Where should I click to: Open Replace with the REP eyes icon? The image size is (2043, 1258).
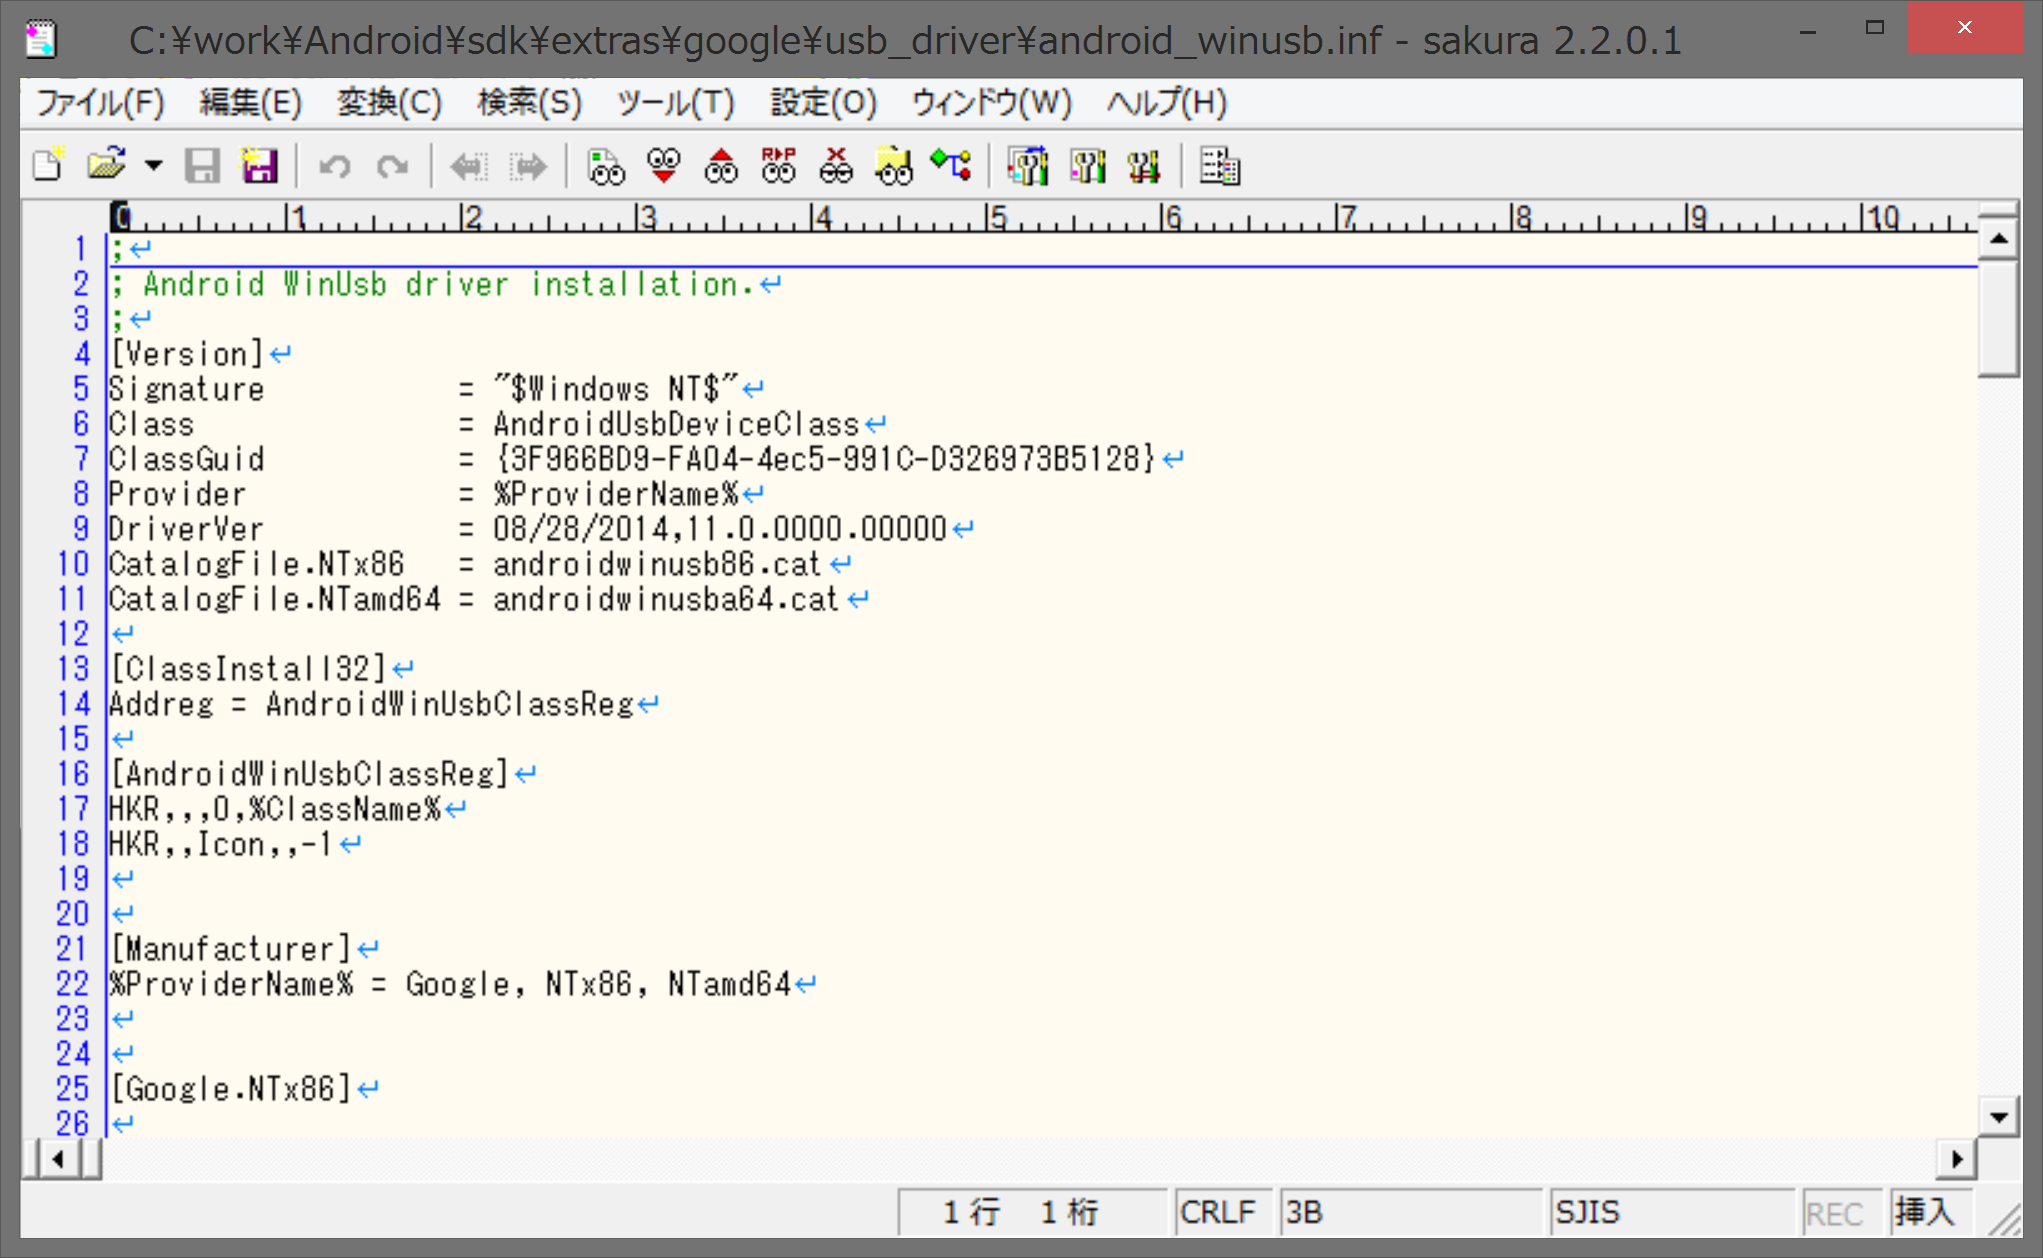(x=778, y=165)
